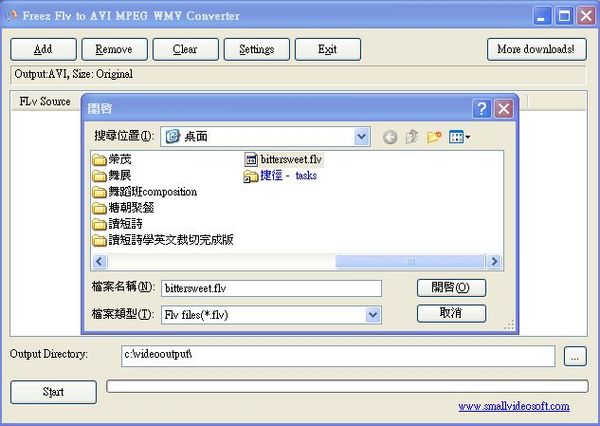The width and height of the screenshot is (600, 426).
Task: Click the Freez app title bar icon
Action: 12,15
